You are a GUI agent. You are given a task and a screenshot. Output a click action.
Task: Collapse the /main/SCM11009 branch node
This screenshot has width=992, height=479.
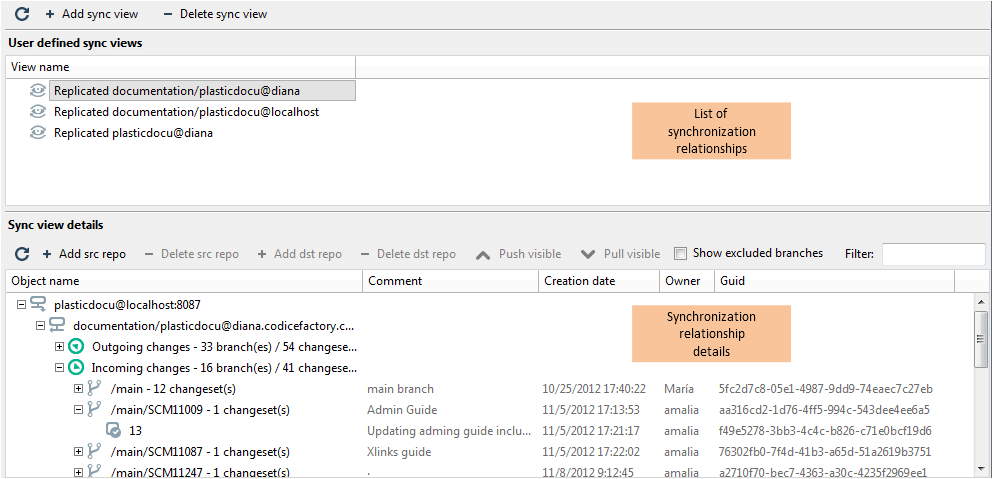(78, 409)
